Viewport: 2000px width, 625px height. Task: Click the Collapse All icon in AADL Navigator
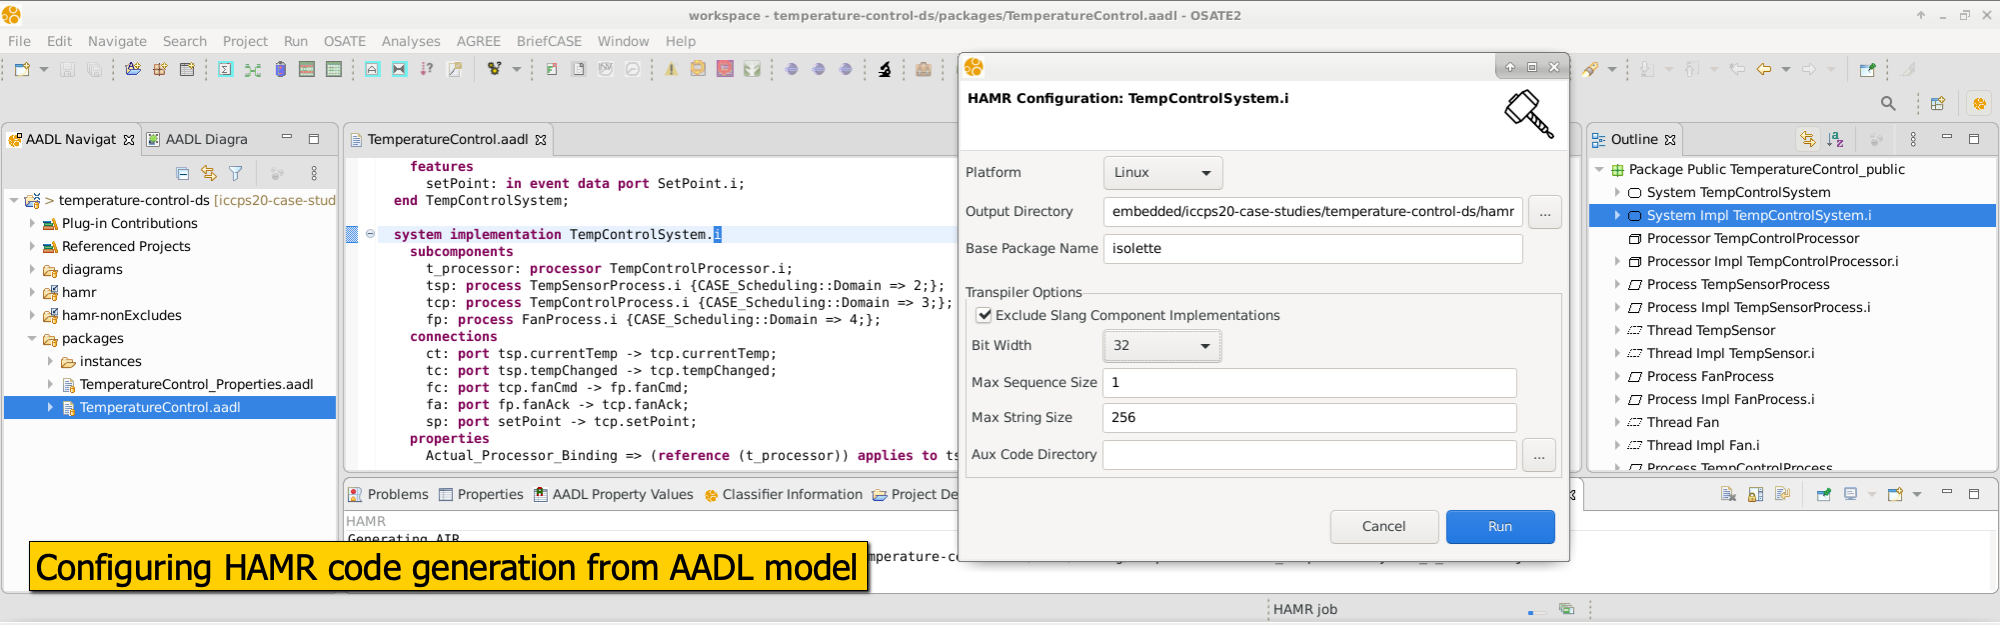click(182, 173)
